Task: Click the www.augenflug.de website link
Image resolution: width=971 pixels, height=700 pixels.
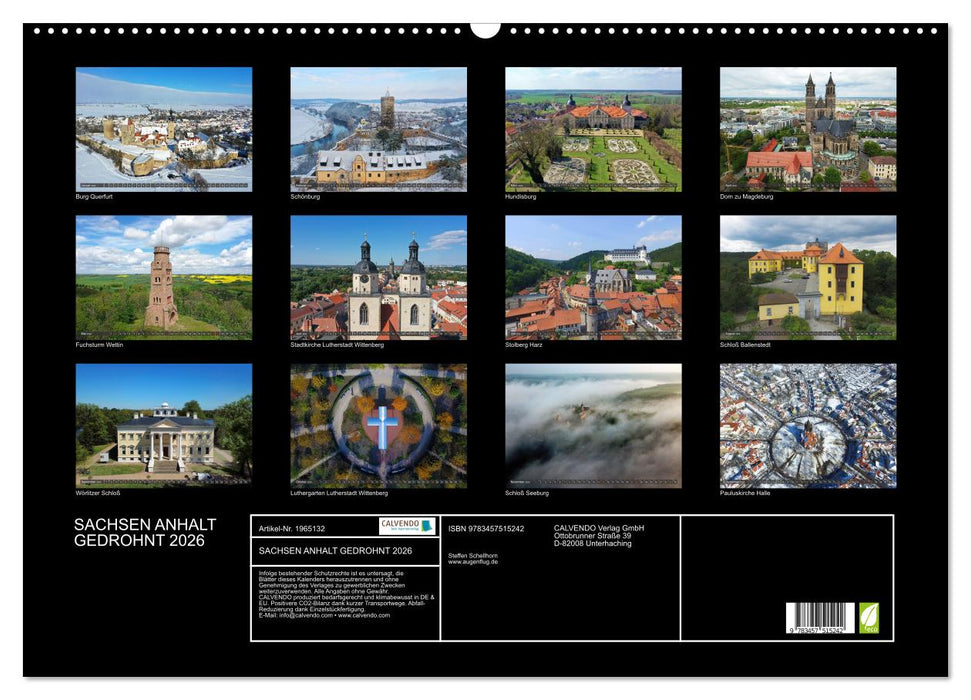Action: pos(472,562)
